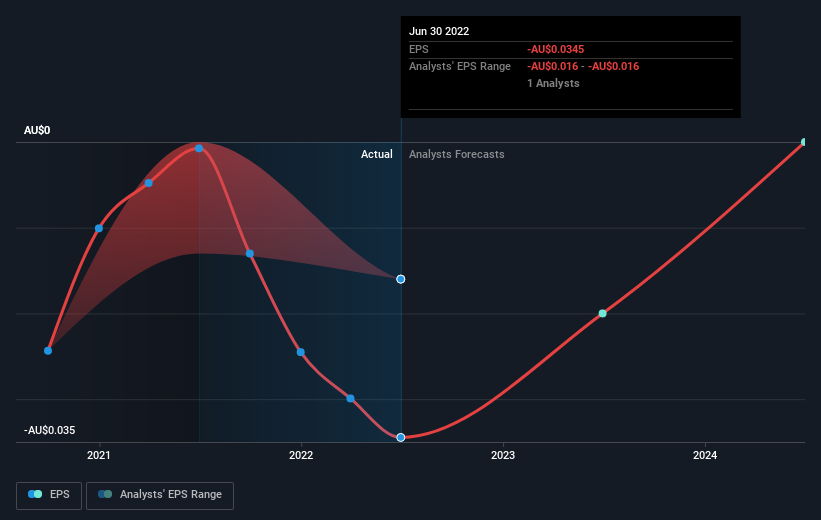
Task: Click the 2024 x-axis label
Action: click(x=705, y=456)
